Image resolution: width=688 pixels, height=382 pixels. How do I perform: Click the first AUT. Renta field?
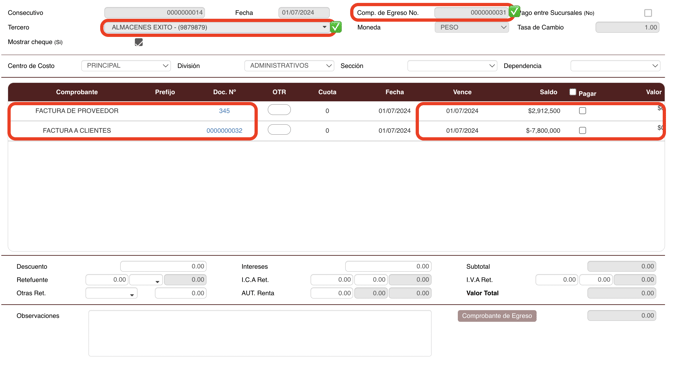point(332,293)
